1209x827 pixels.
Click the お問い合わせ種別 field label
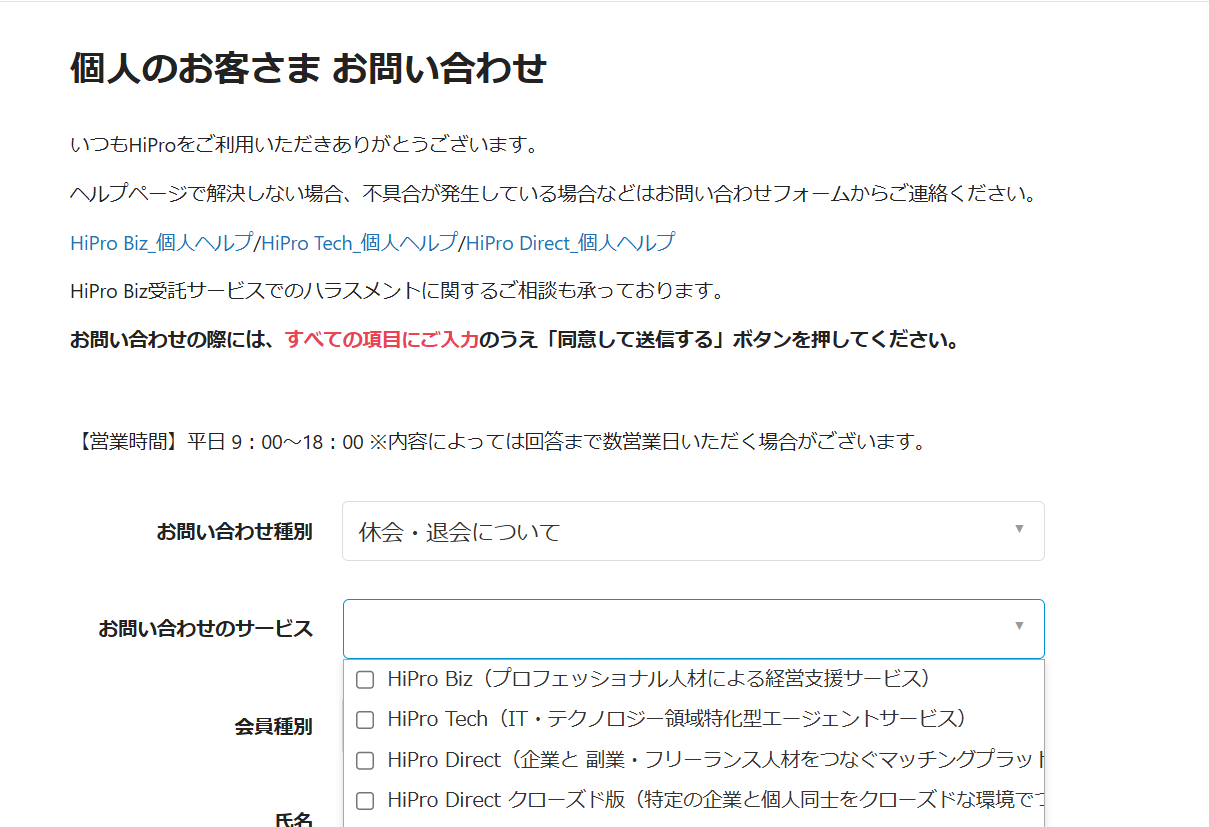click(234, 531)
